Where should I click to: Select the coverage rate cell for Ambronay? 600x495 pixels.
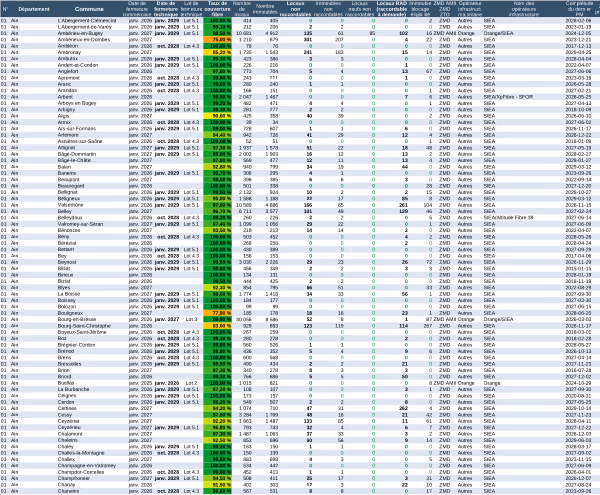coord(216,50)
